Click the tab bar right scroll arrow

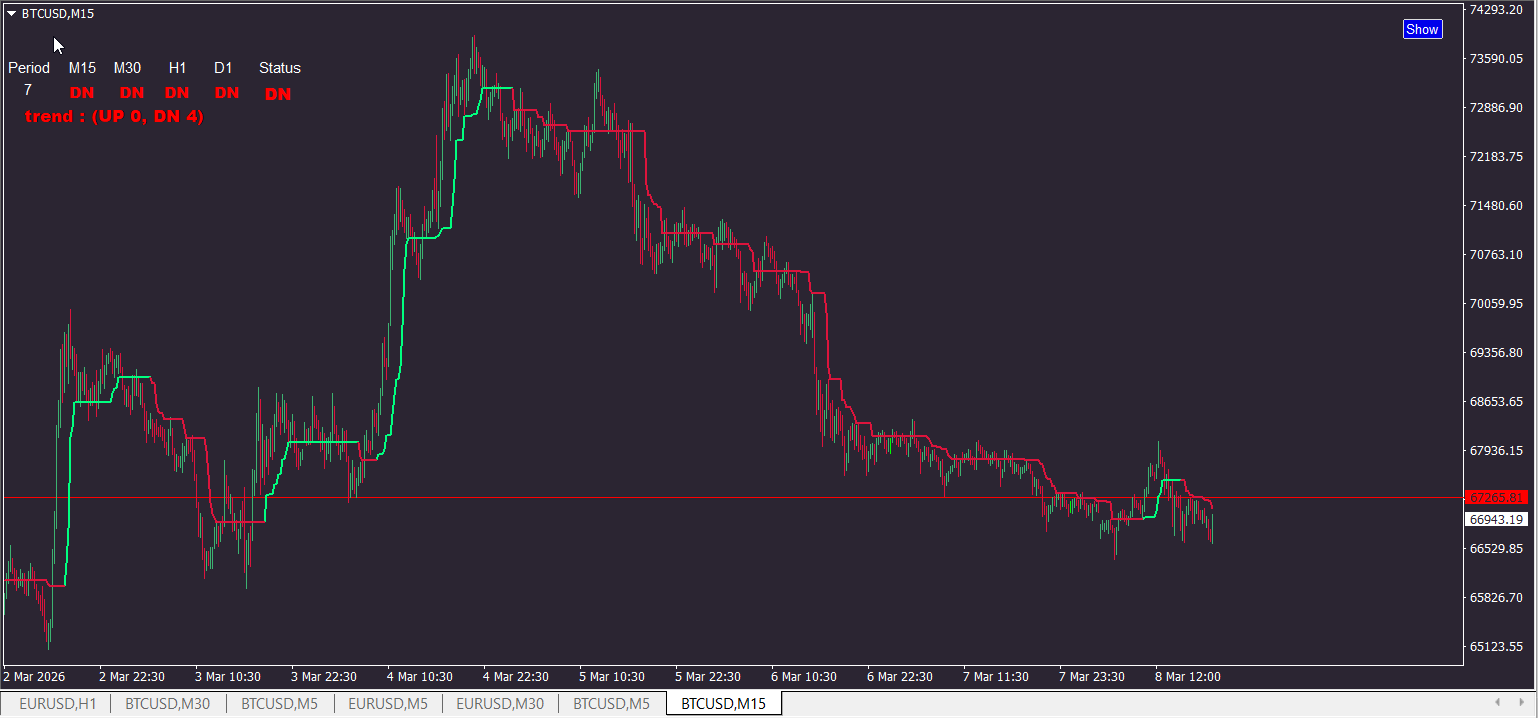[1524, 703]
